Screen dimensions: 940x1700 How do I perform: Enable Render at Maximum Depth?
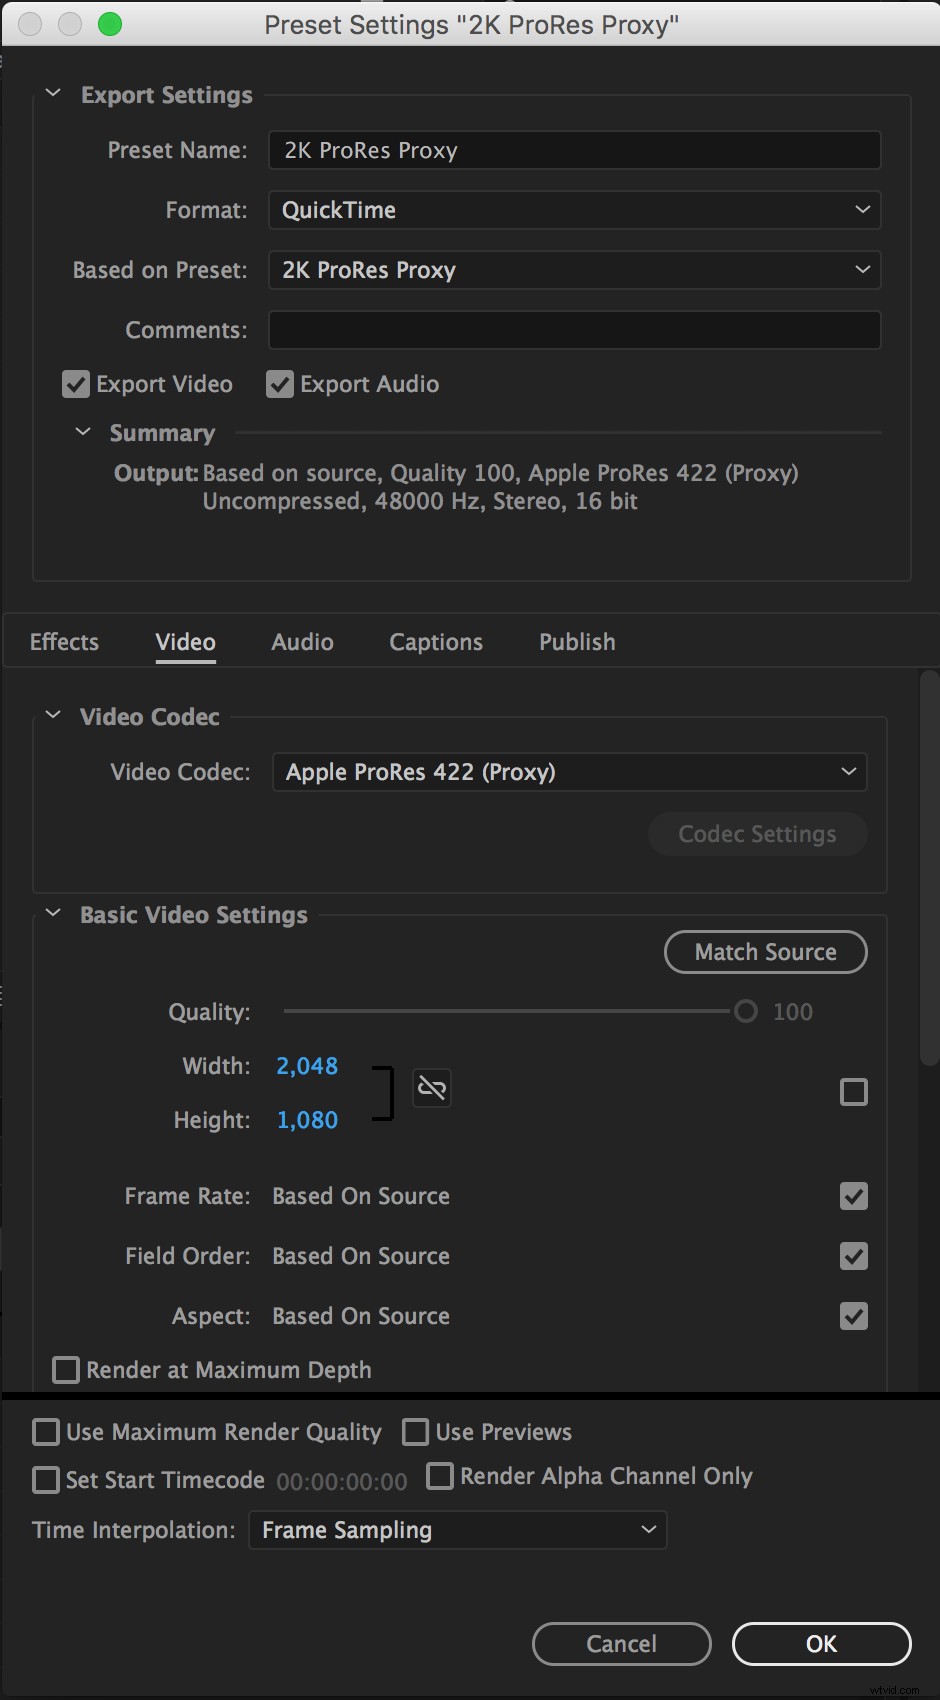click(66, 1370)
